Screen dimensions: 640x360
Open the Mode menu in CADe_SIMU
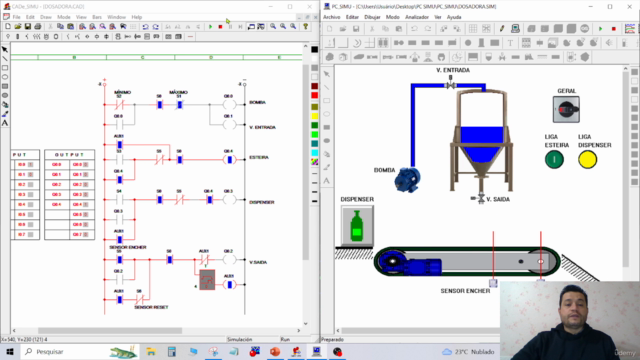click(64, 17)
